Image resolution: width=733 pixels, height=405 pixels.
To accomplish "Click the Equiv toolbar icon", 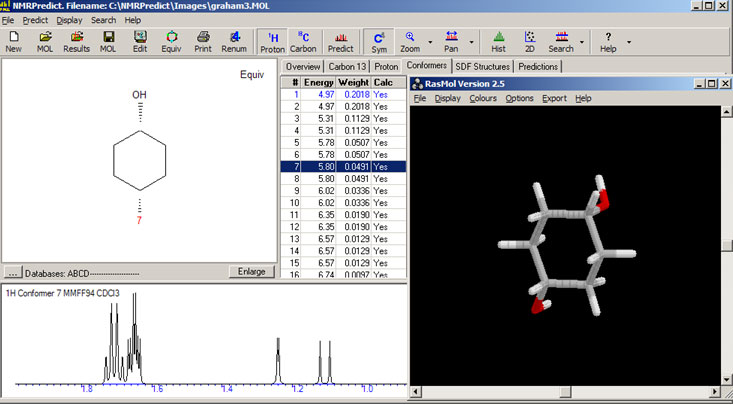I will tap(171, 40).
